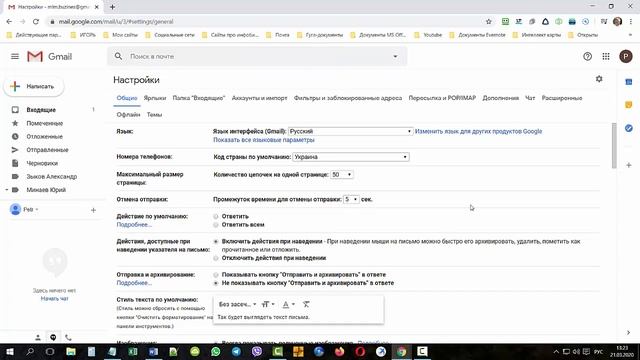Open the Calendar side panel icon

(629, 82)
